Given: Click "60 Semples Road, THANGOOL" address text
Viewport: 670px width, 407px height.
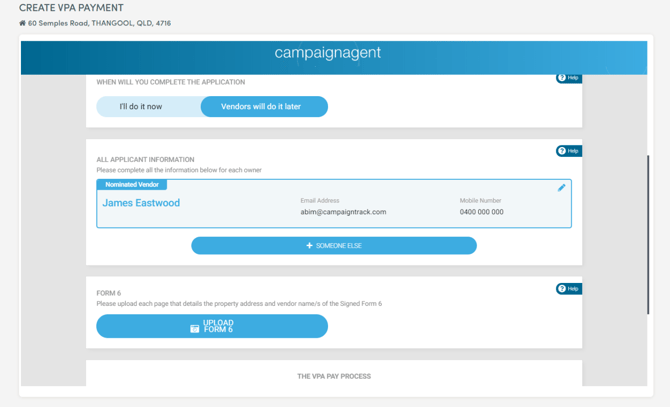Looking at the screenshot, I should pyautogui.click(x=100, y=23).
